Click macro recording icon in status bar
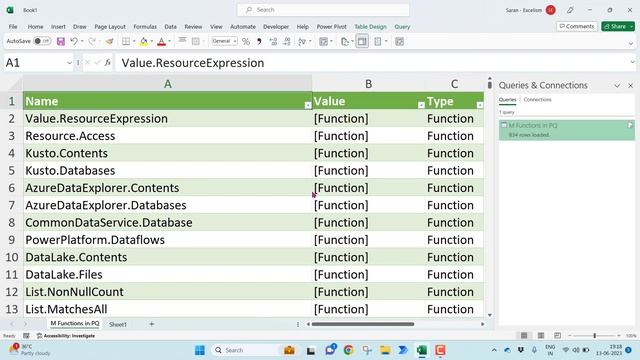640x360 pixels. [x=26, y=336]
